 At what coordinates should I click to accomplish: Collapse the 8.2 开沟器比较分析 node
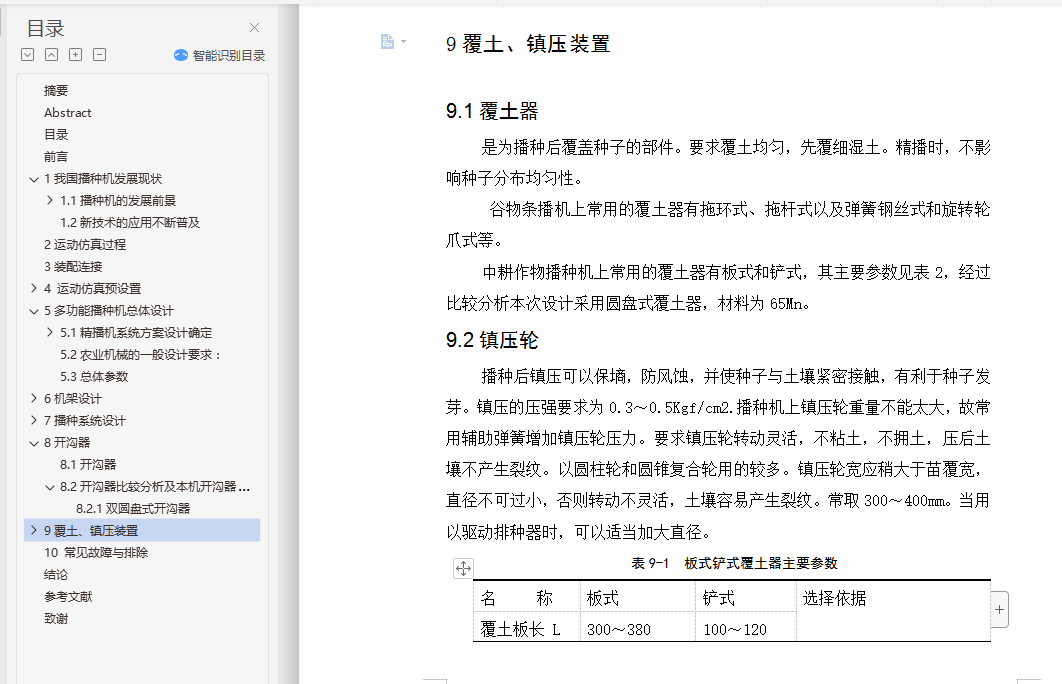49,487
